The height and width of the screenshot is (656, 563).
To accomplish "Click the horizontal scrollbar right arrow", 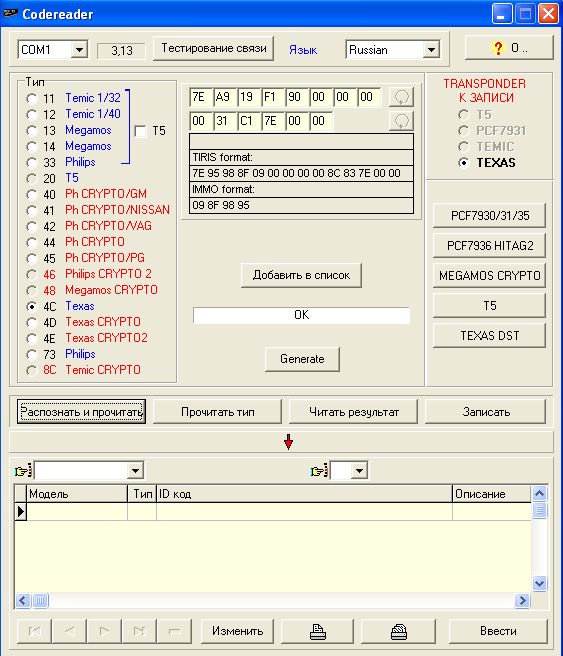I will click(x=522, y=601).
